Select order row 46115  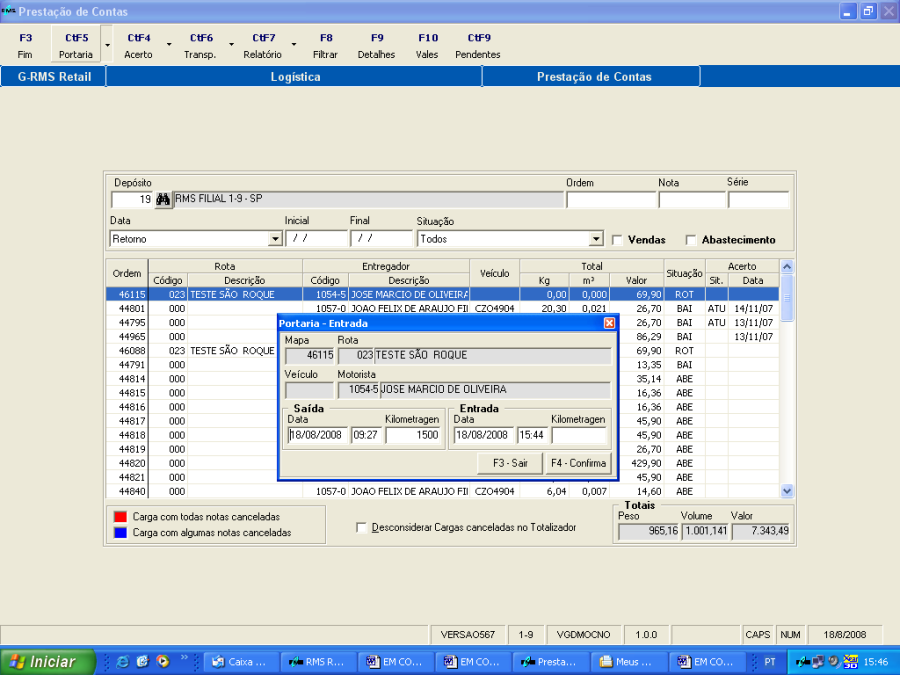(442, 294)
